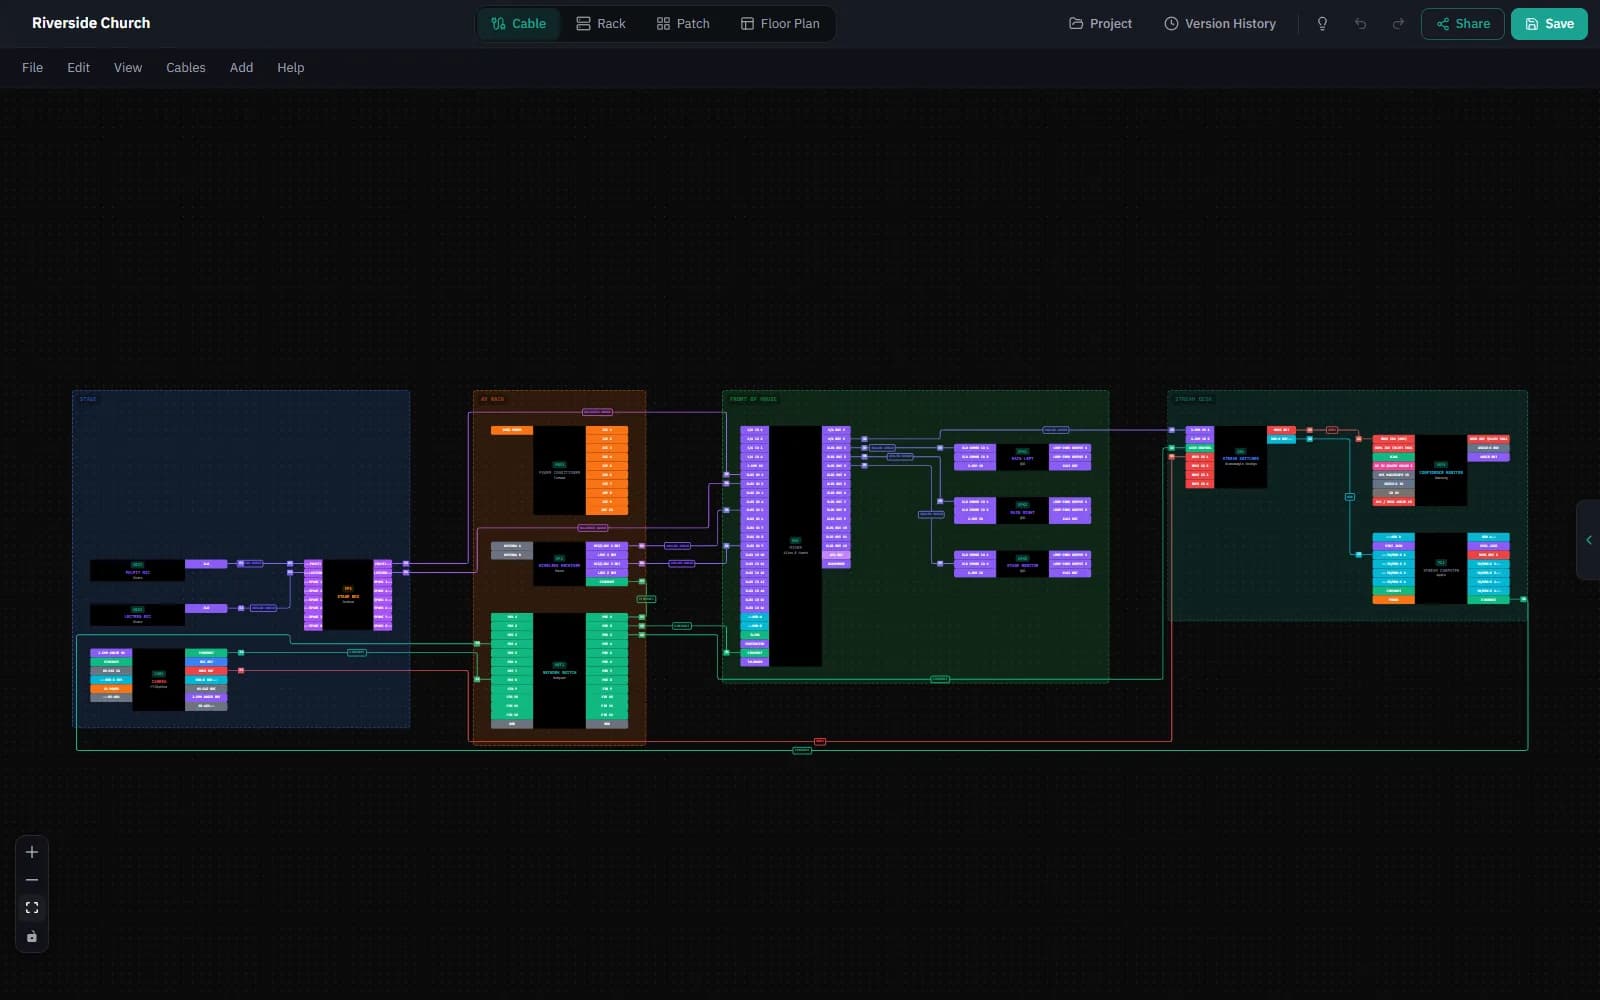Open the File menu
The width and height of the screenshot is (1600, 1000).
pyautogui.click(x=32, y=67)
